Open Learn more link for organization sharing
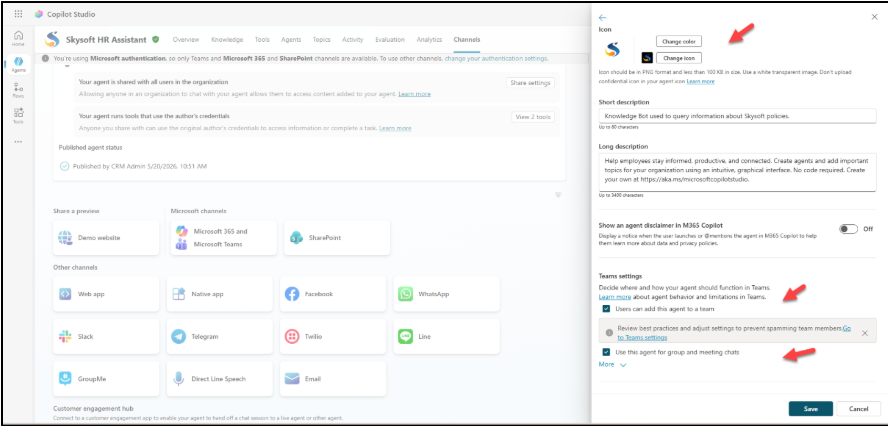The width and height of the screenshot is (888, 426). pyautogui.click(x=414, y=93)
